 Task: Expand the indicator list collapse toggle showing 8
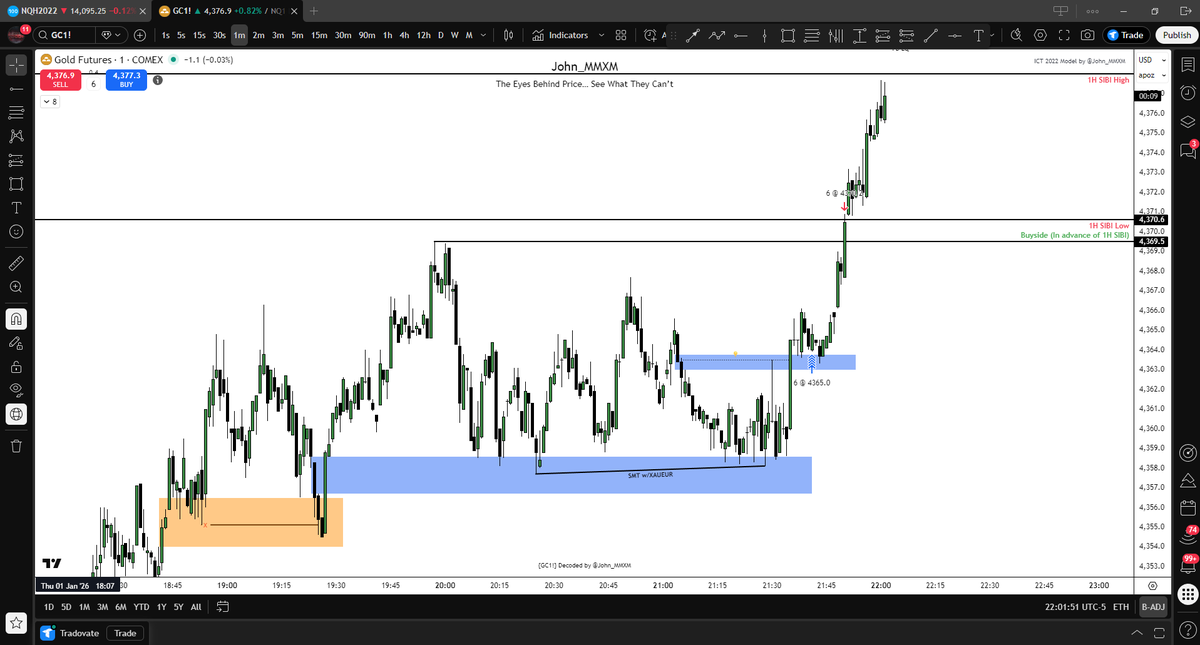click(50, 102)
